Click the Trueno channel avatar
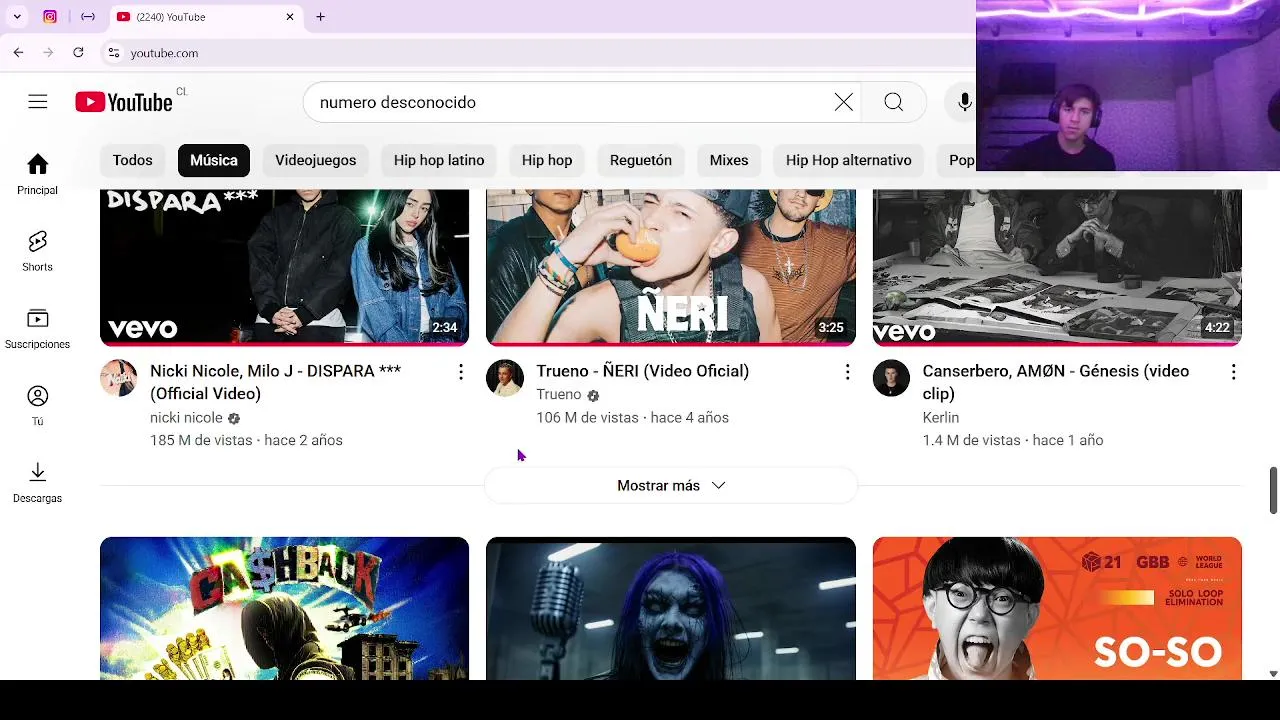The image size is (1280, 720). pyautogui.click(x=504, y=378)
